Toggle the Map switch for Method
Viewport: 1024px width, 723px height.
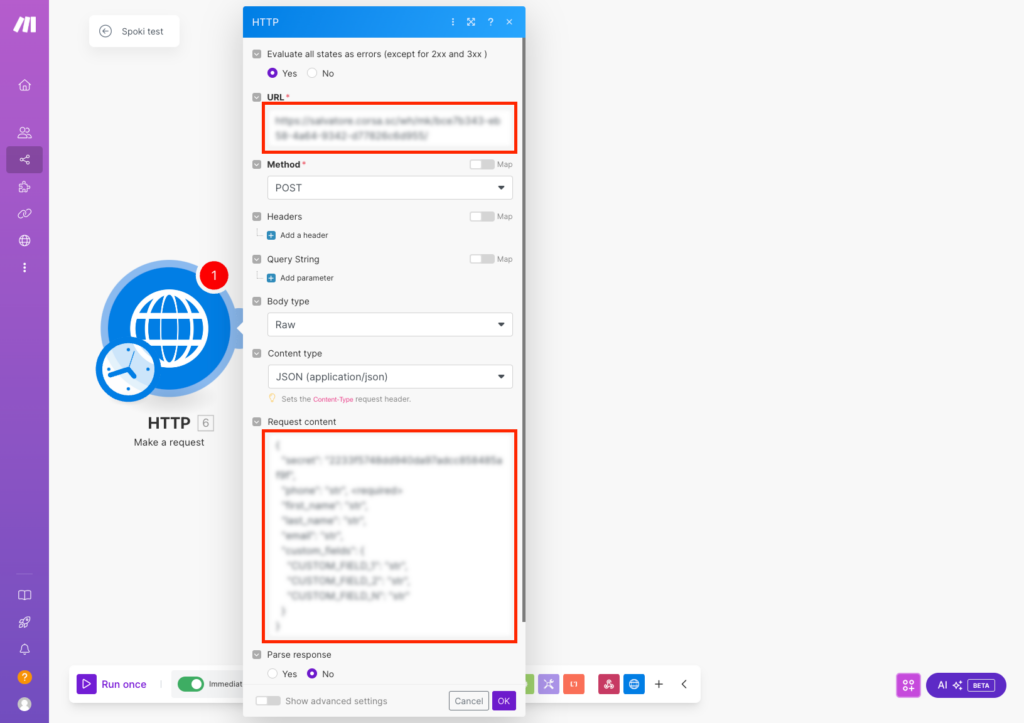click(x=481, y=164)
